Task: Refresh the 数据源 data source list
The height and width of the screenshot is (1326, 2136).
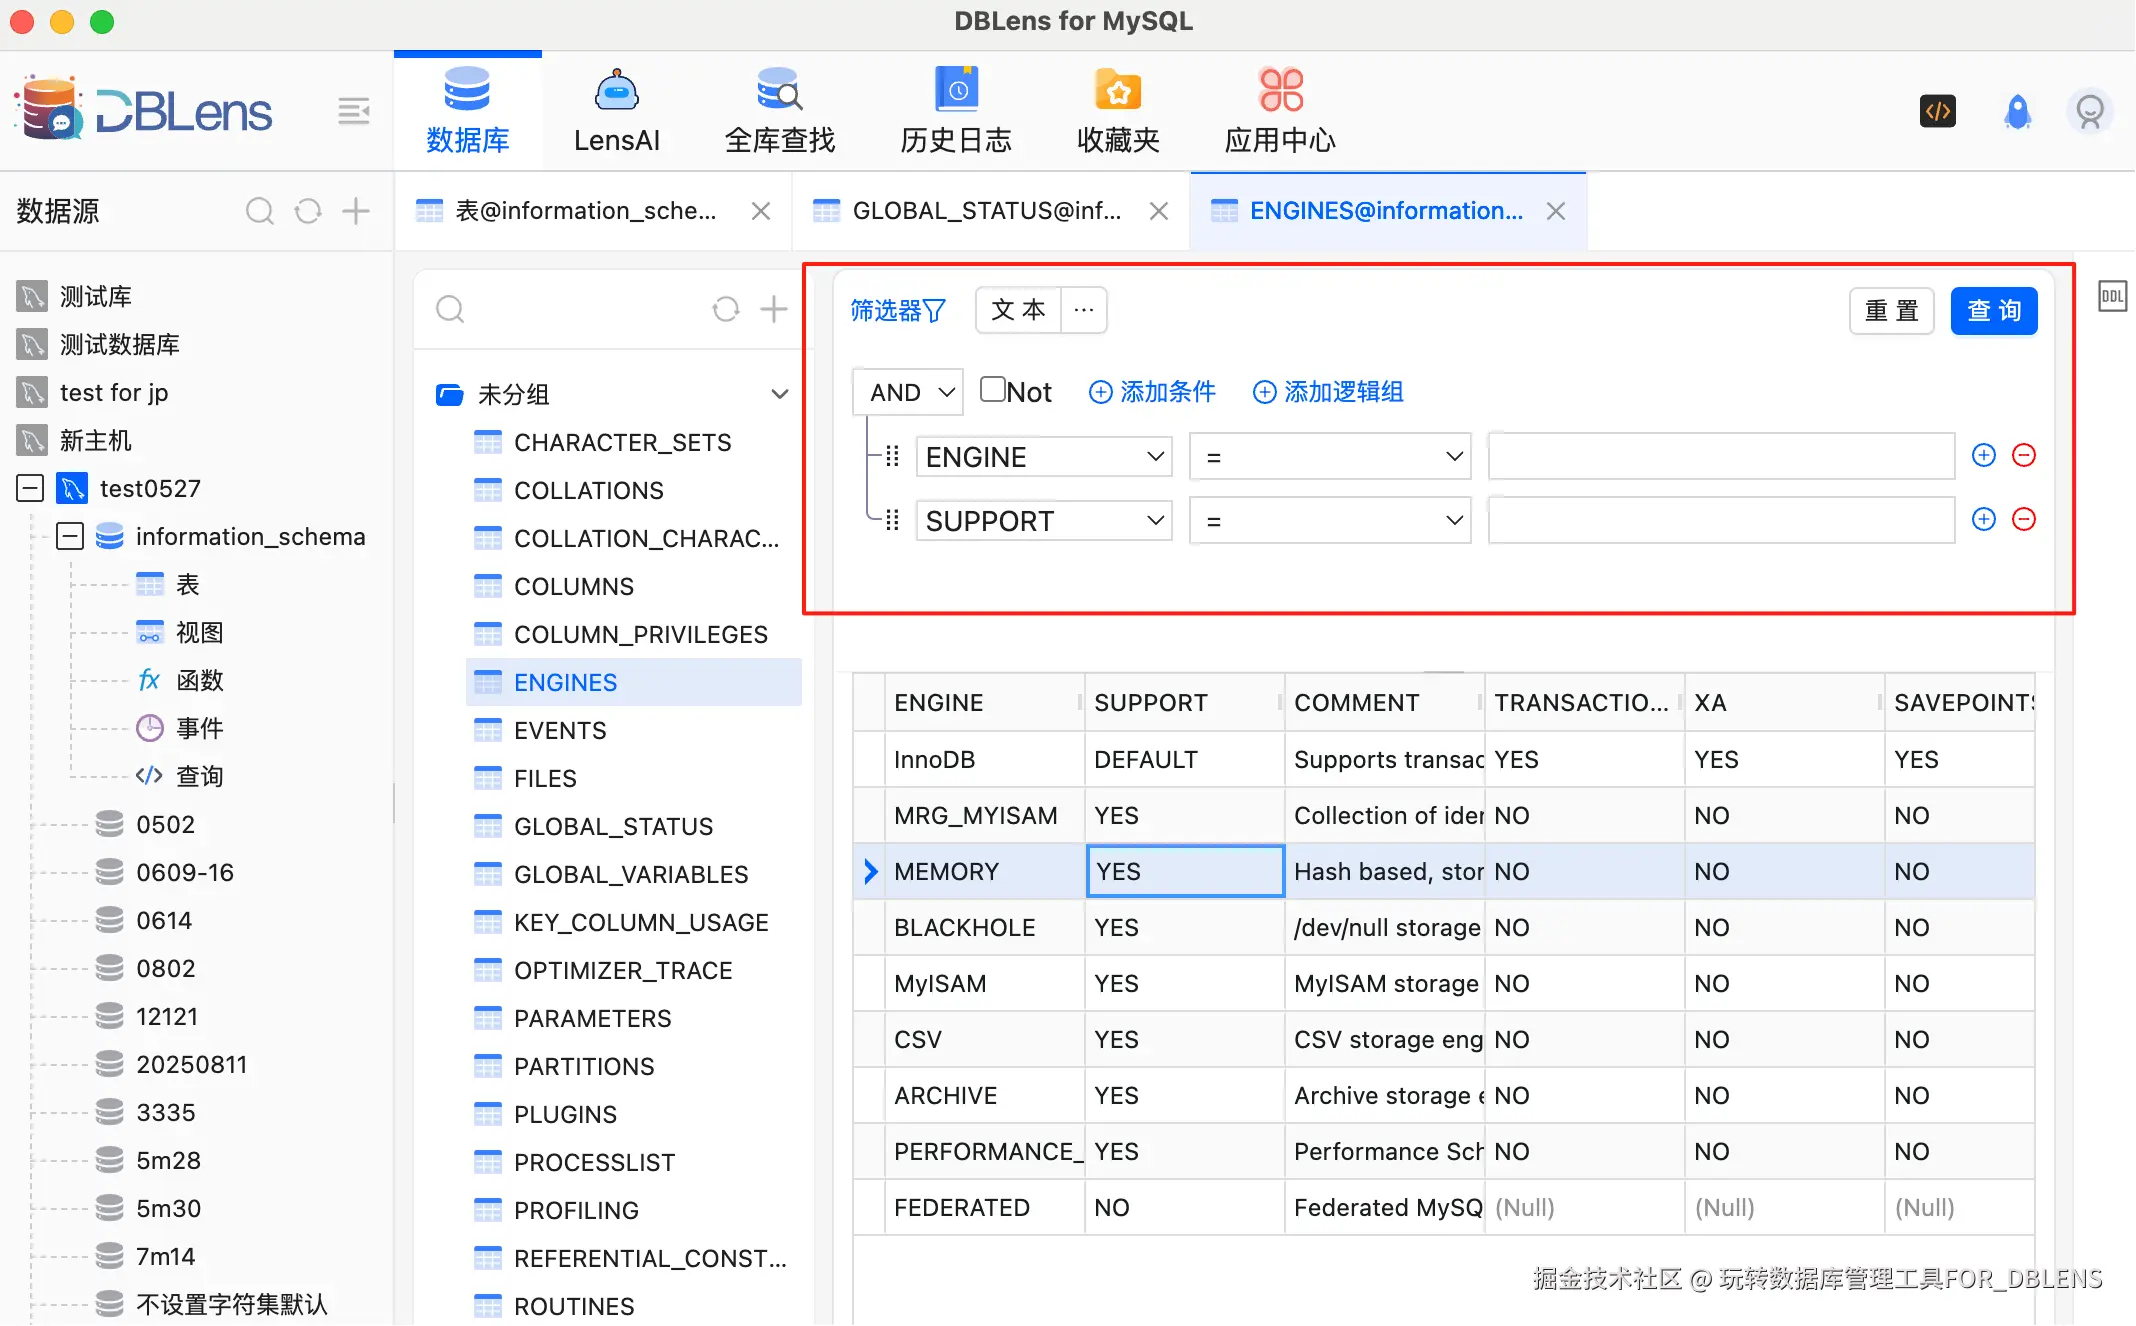Action: coord(308,211)
